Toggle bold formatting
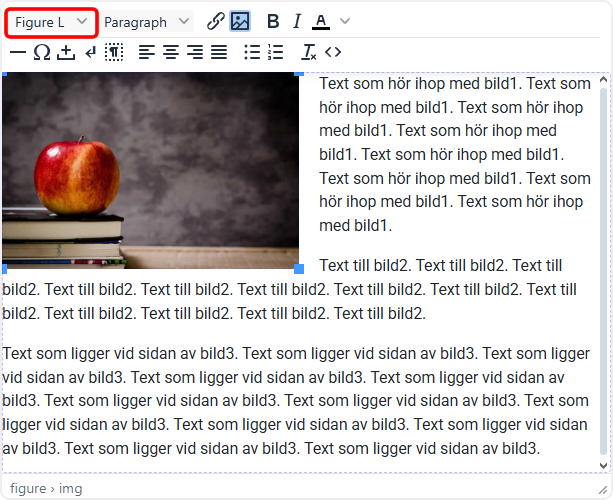The width and height of the screenshot is (613, 500). (273, 21)
